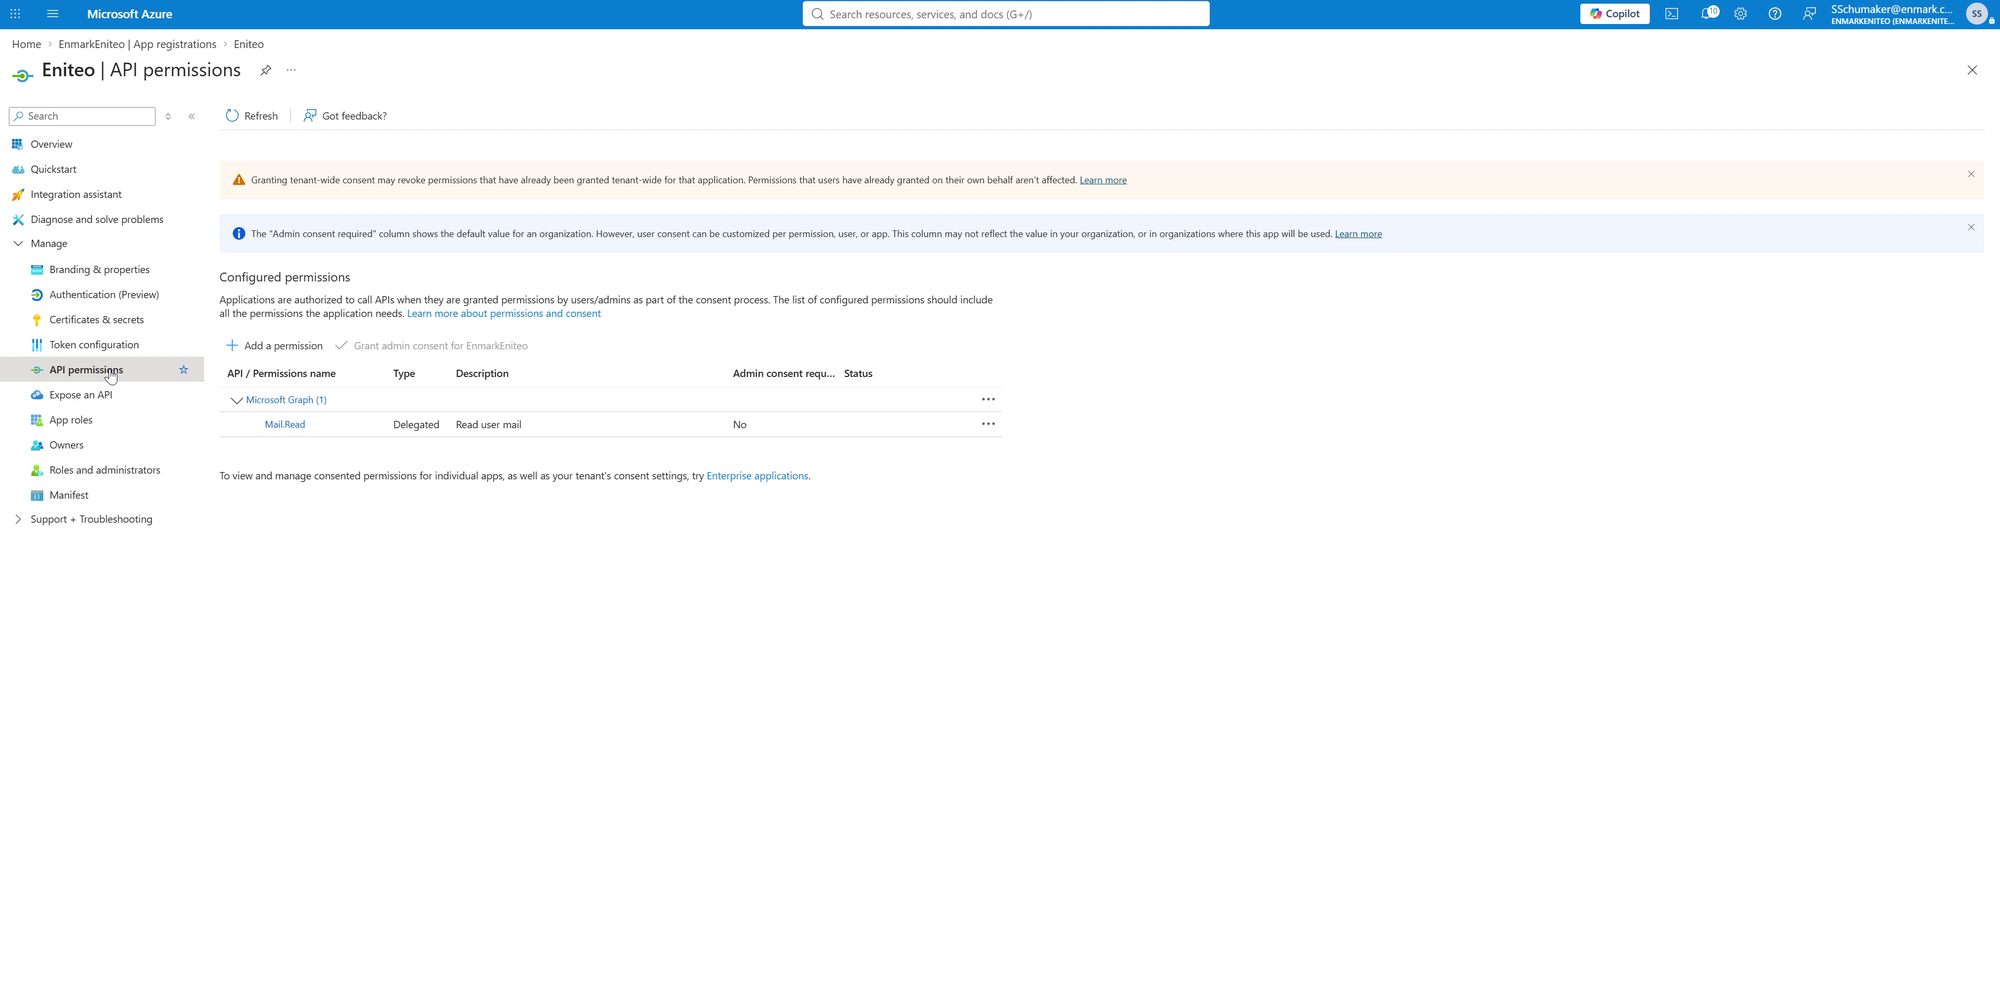This screenshot has height=989, width=2000.
Task: Open portal settings gear icon
Action: 1741,14
